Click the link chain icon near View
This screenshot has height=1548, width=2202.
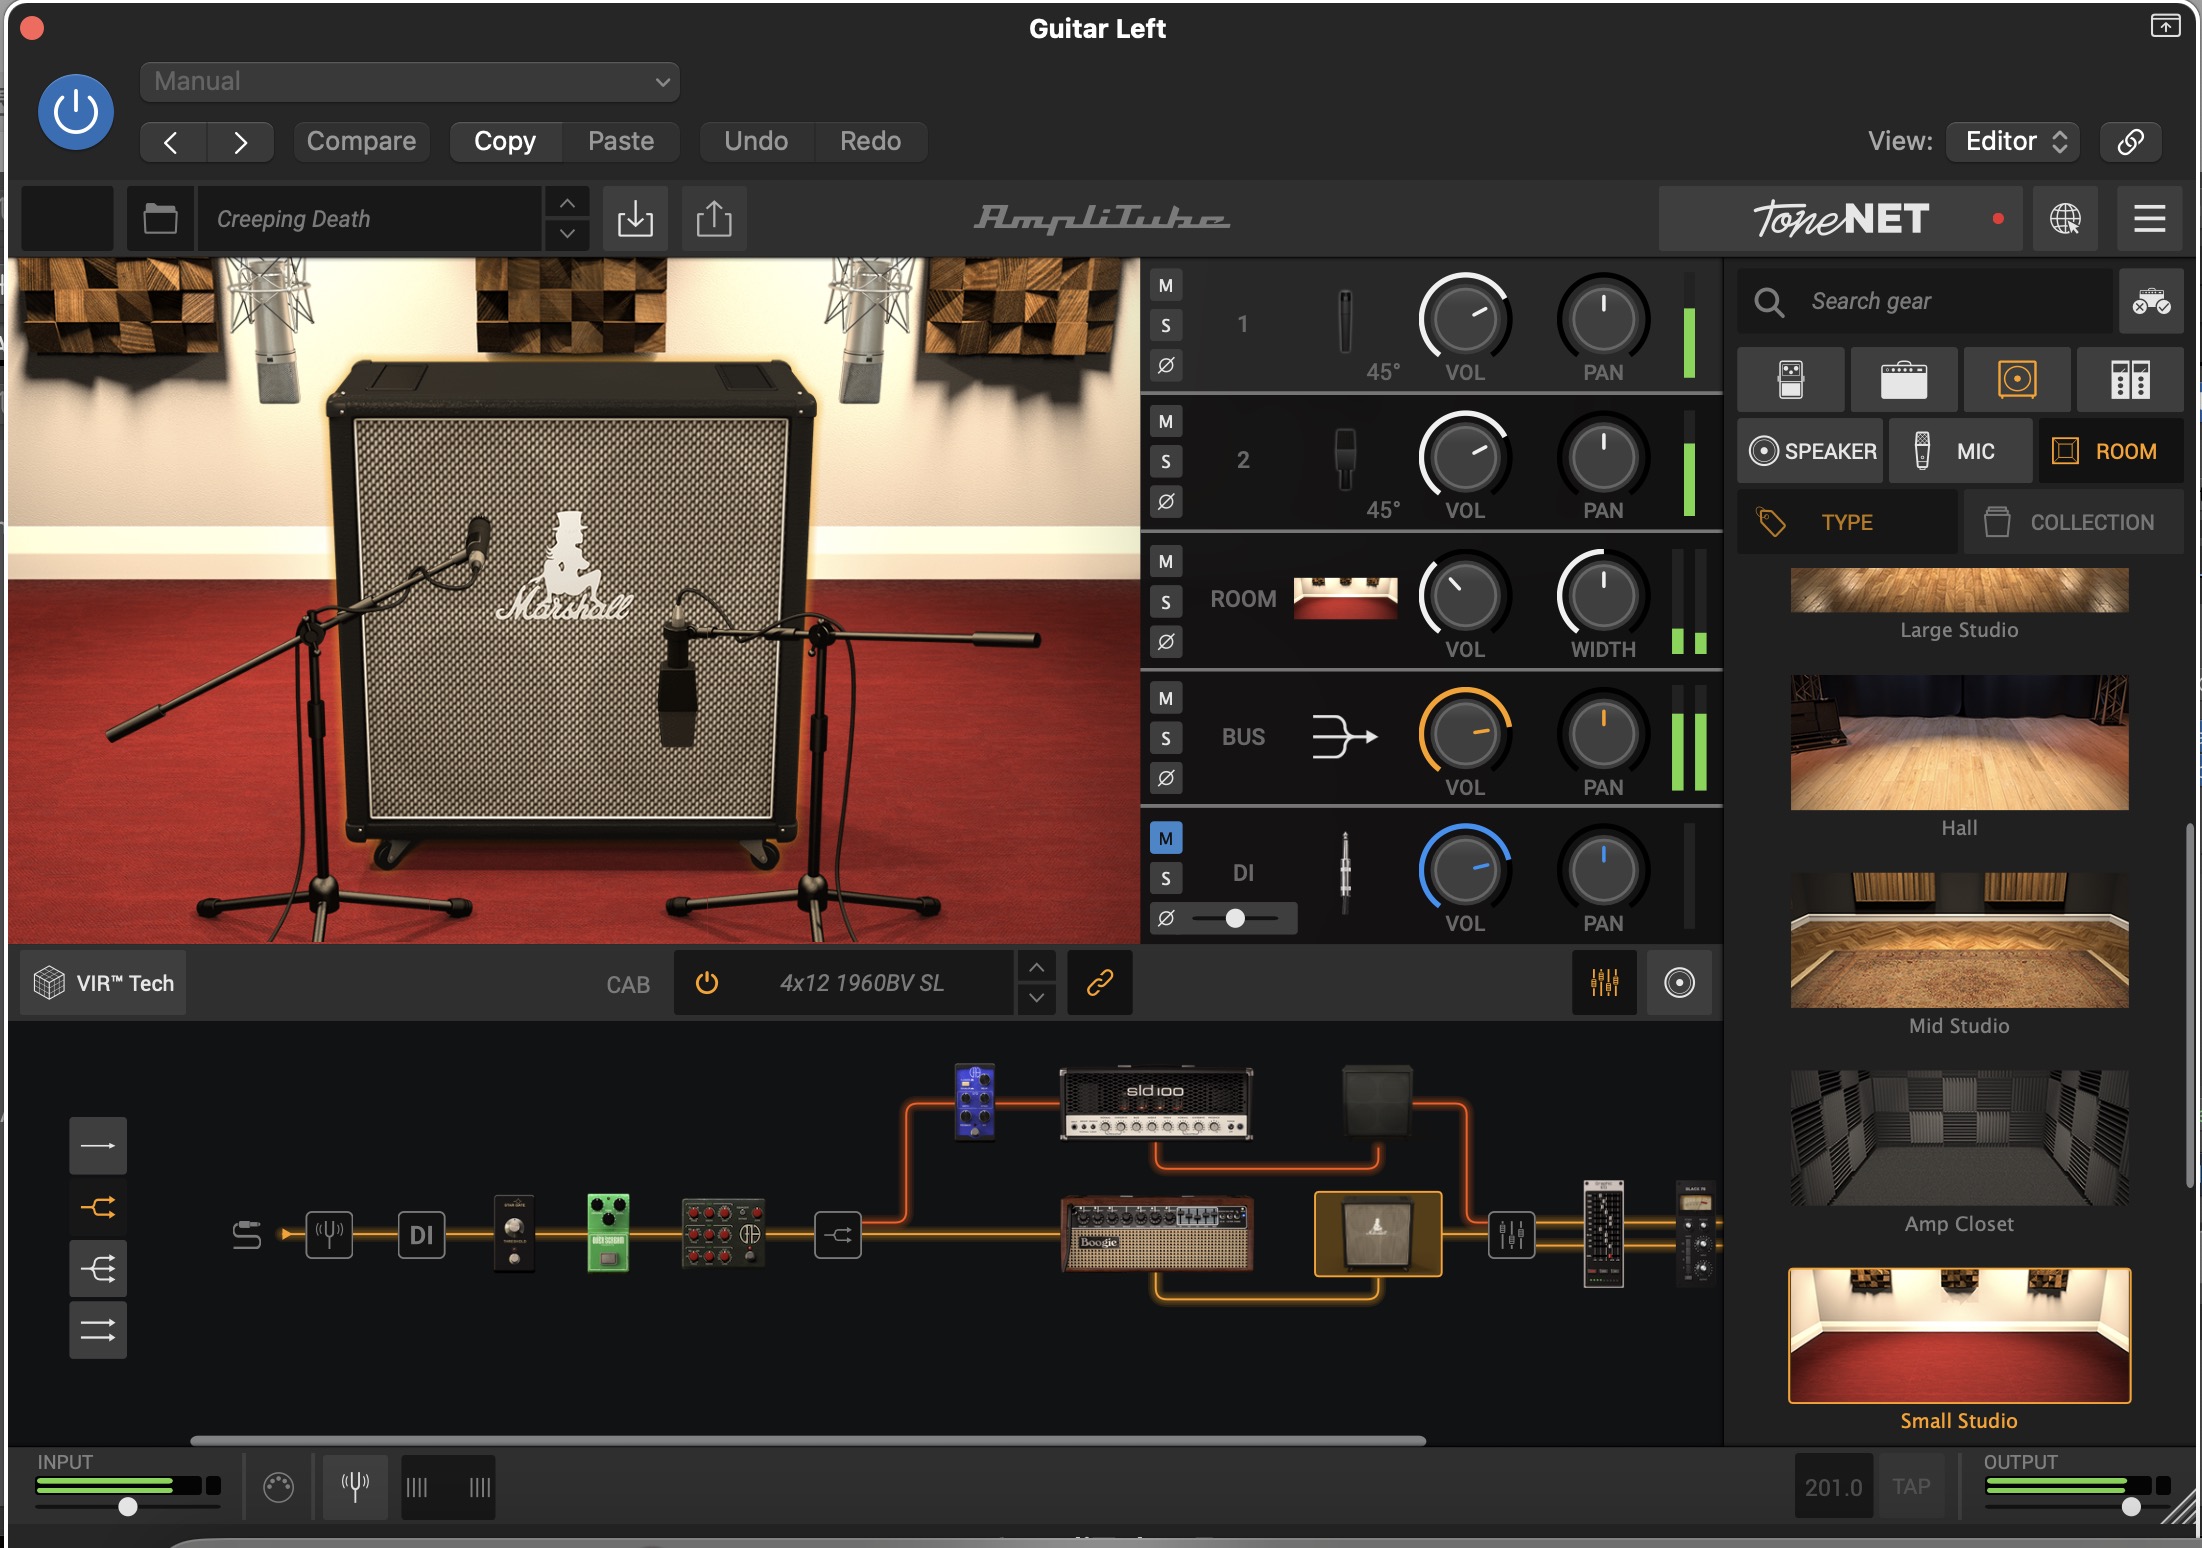pyautogui.click(x=2130, y=141)
